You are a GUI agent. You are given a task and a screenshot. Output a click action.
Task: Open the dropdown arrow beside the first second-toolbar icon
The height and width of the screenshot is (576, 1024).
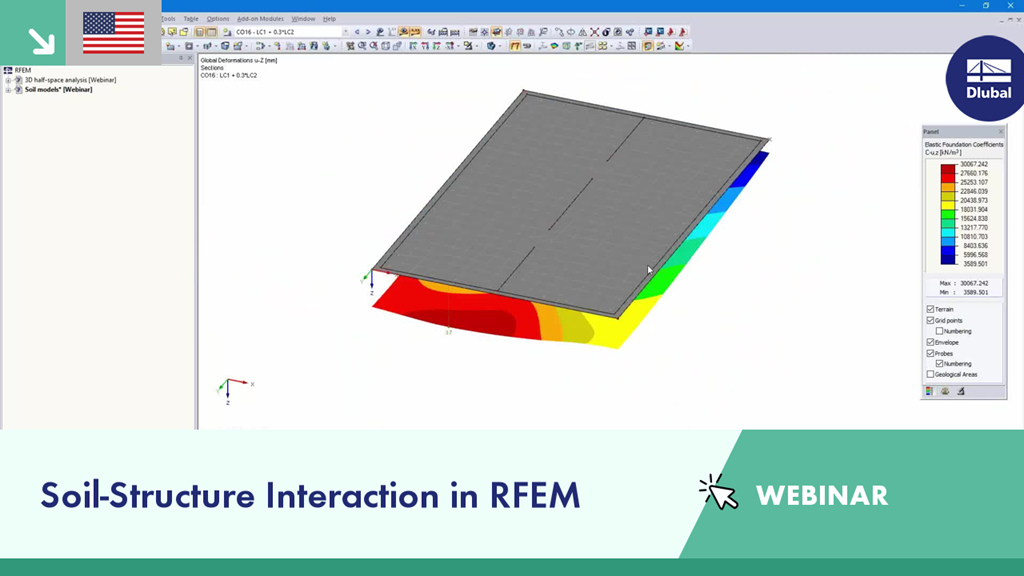179,46
